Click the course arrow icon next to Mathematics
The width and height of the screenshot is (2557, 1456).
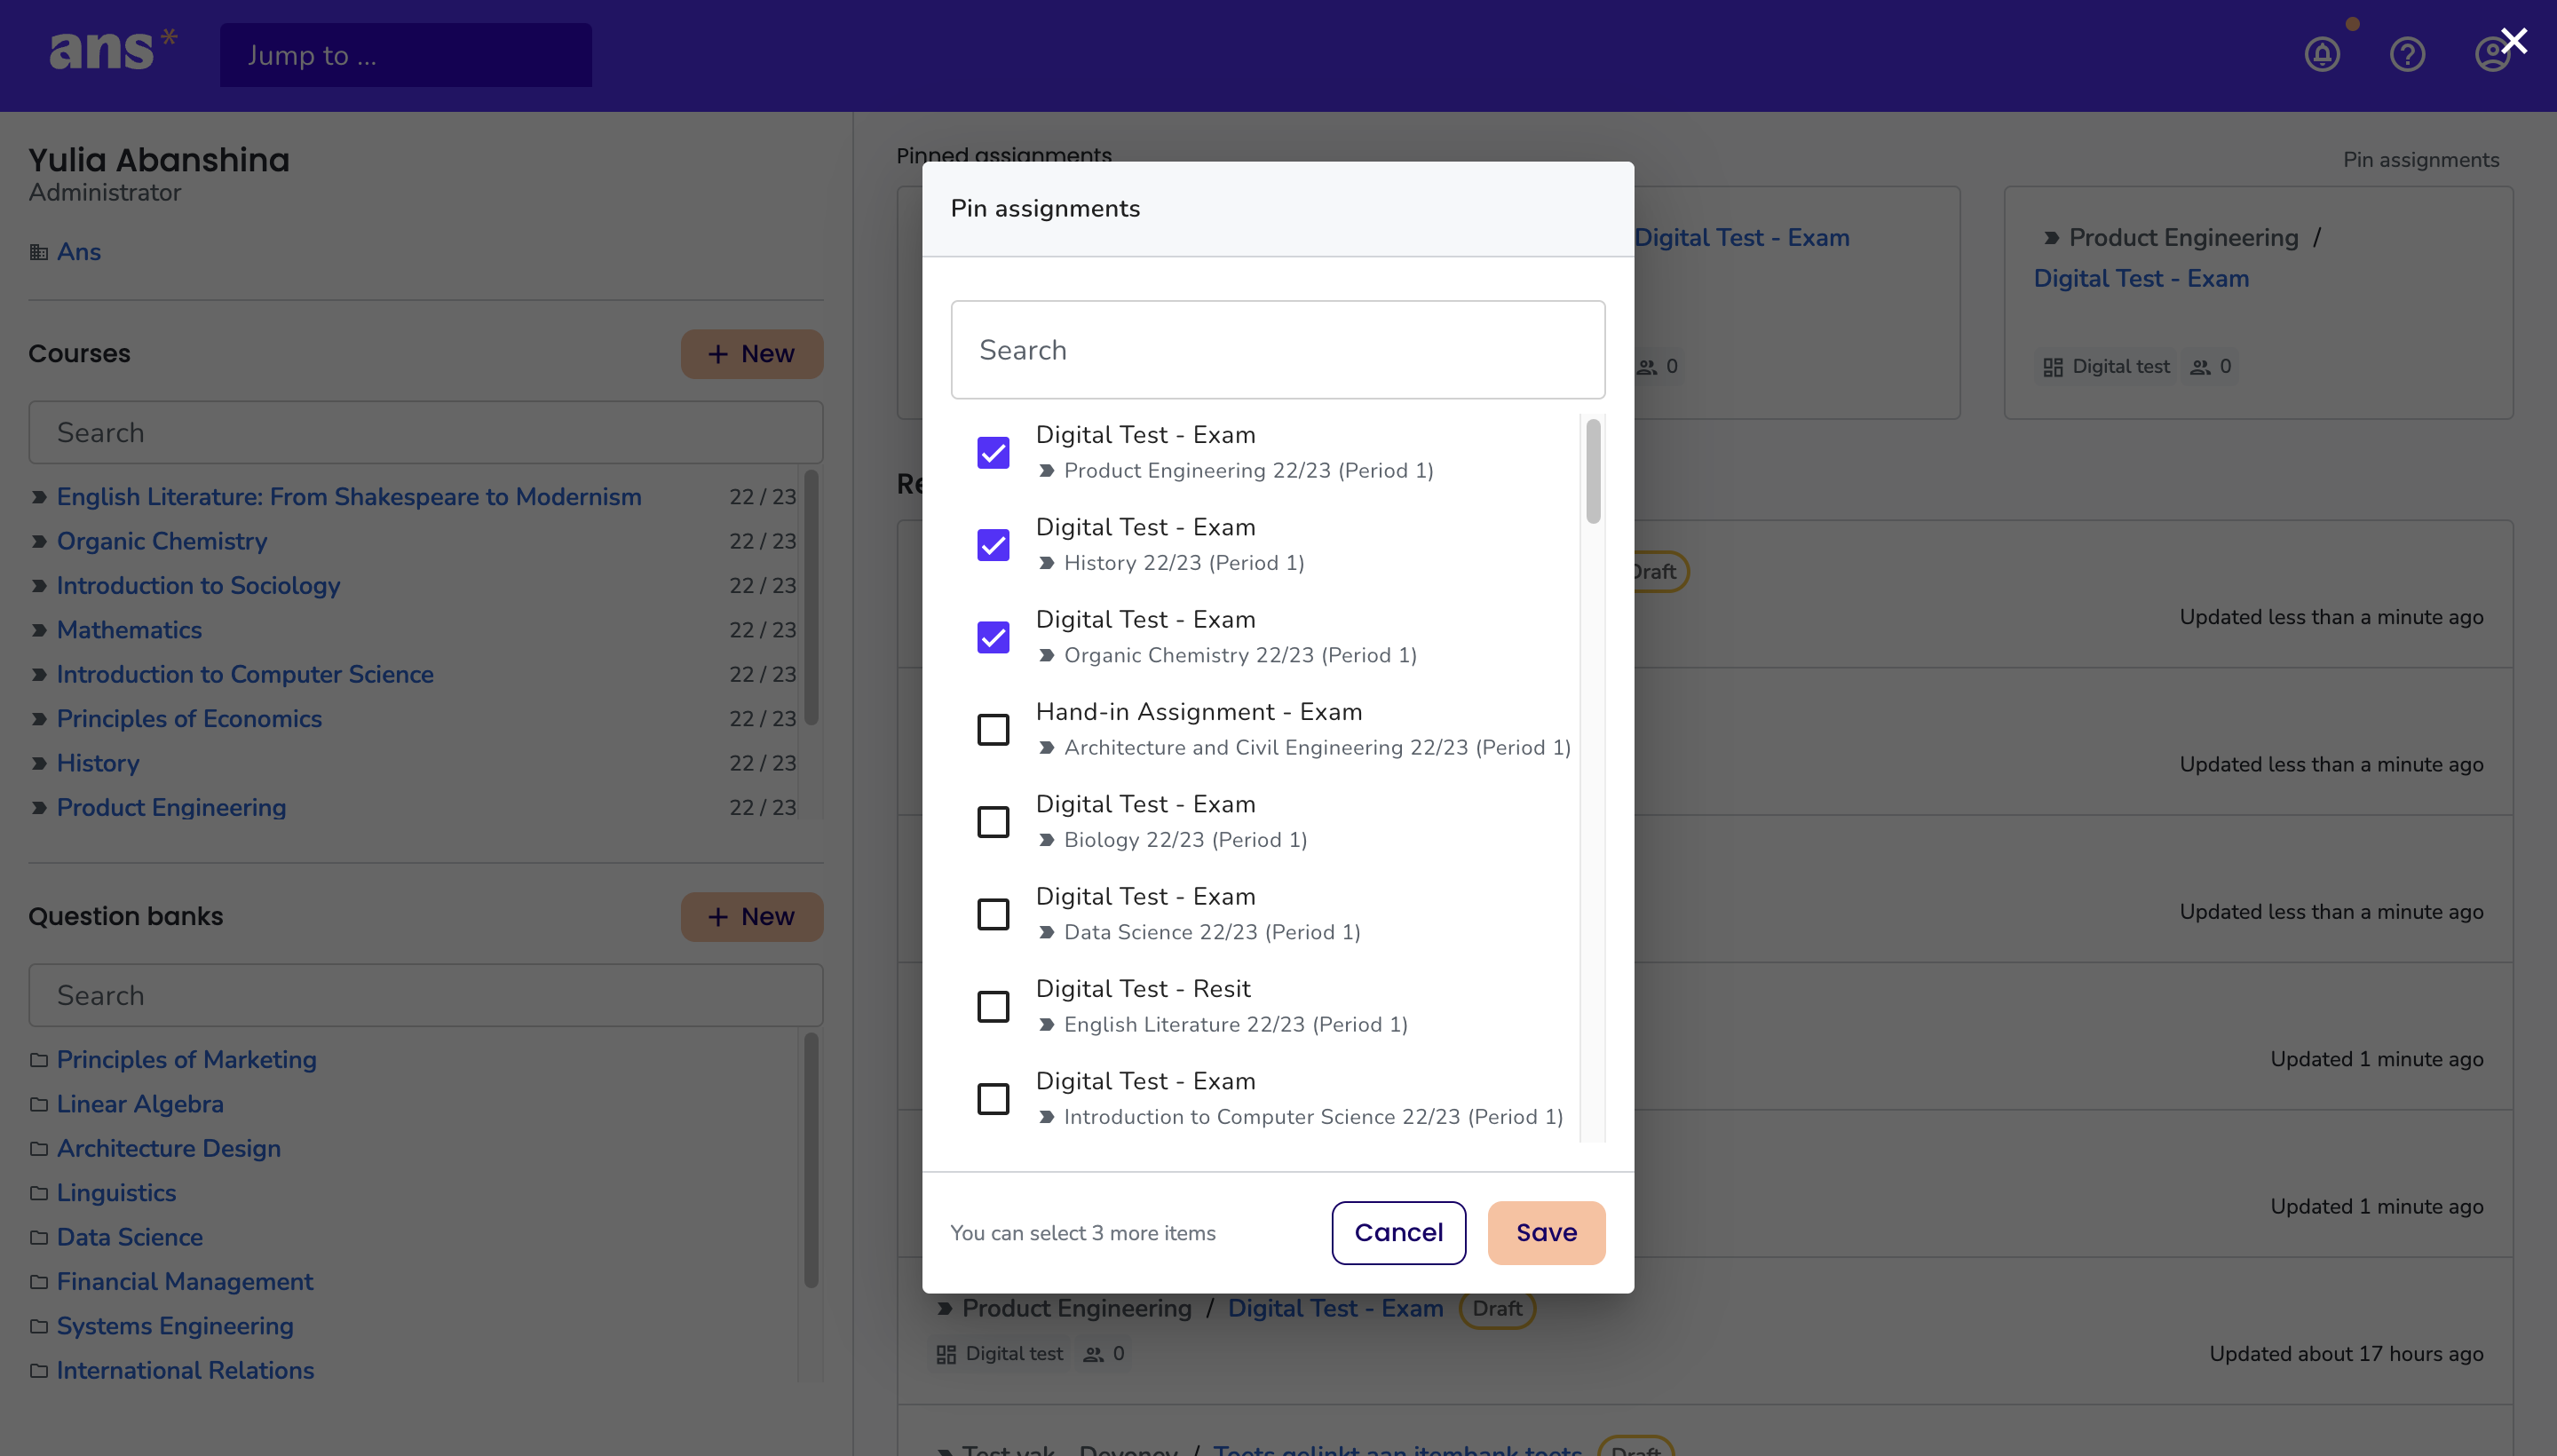[x=39, y=630]
